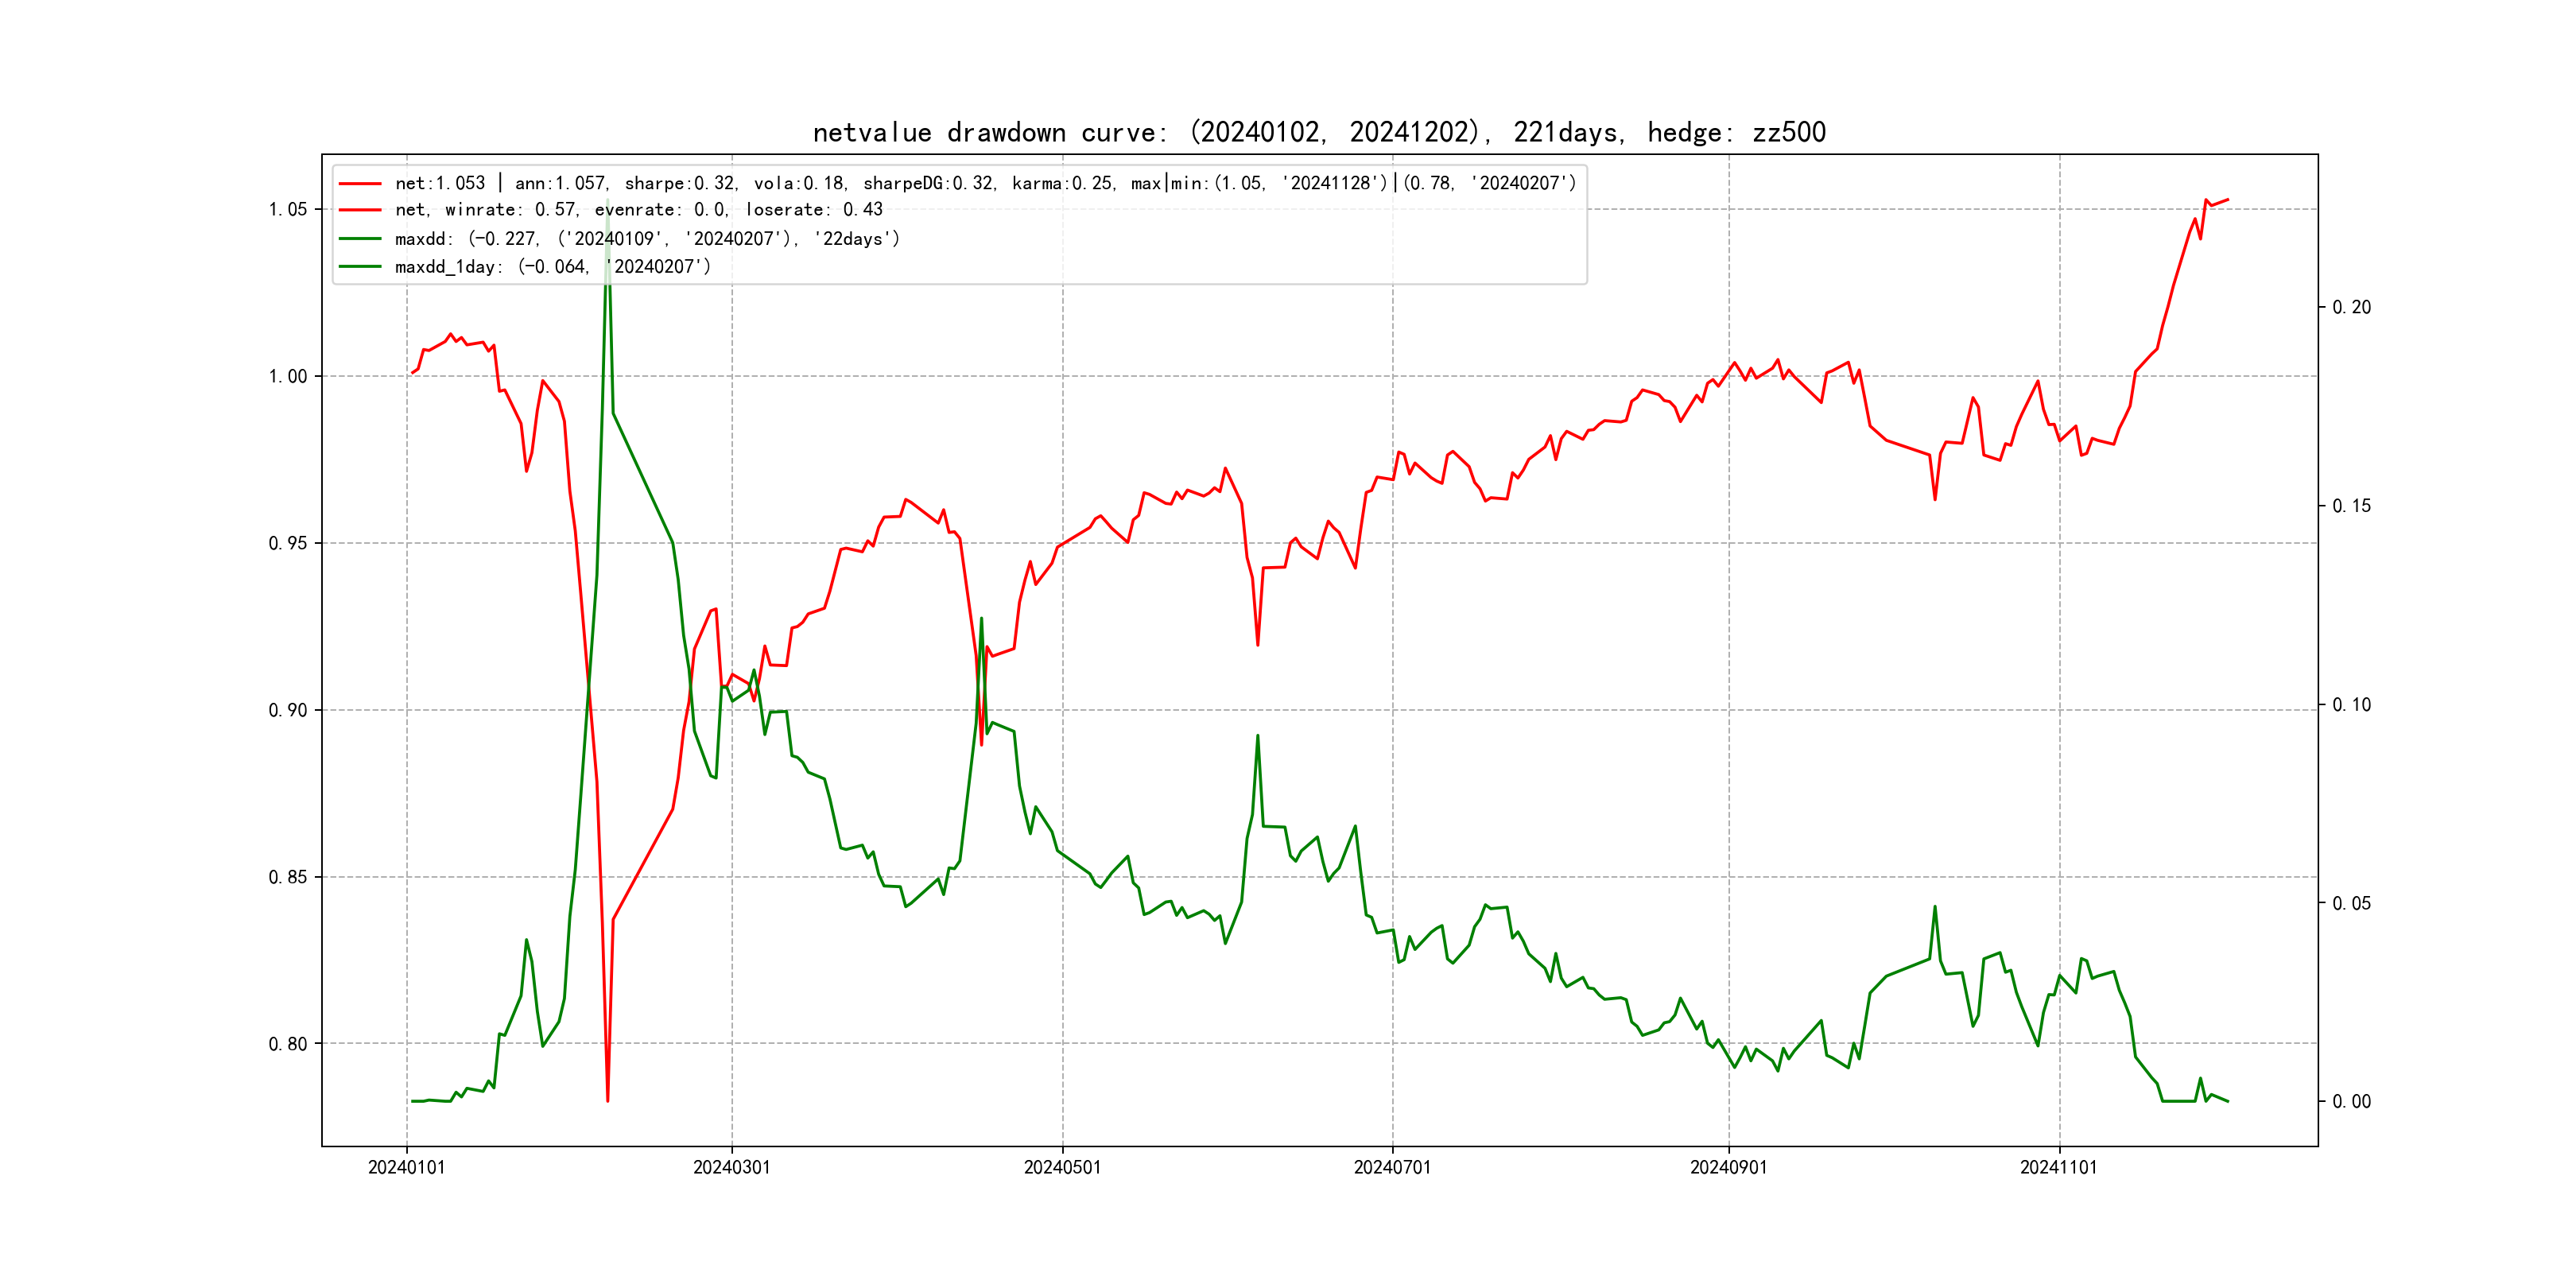The image size is (2576, 1288).
Task: Click the 0.10 right axis tick label
Action: [2351, 705]
